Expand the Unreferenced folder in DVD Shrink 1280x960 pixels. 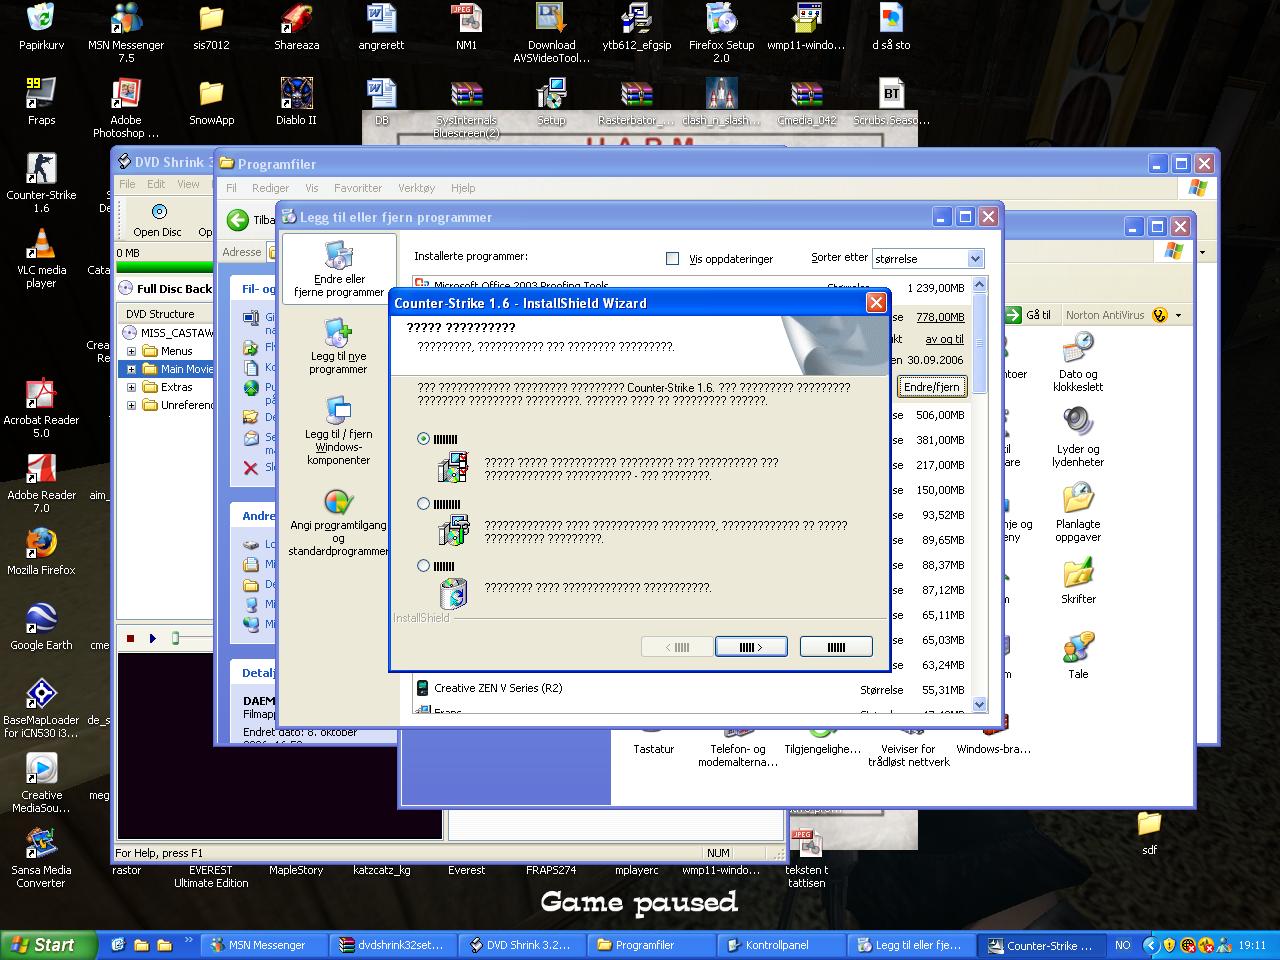point(131,405)
